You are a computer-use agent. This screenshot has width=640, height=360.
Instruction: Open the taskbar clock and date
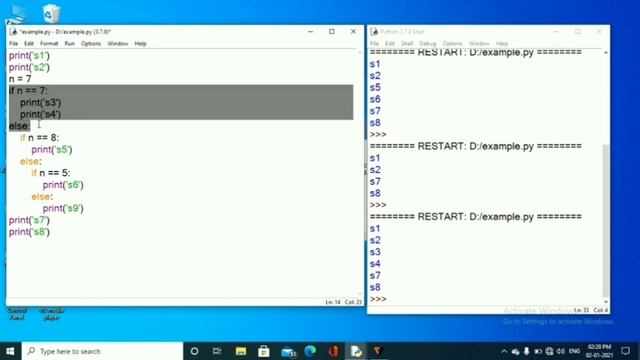(599, 351)
